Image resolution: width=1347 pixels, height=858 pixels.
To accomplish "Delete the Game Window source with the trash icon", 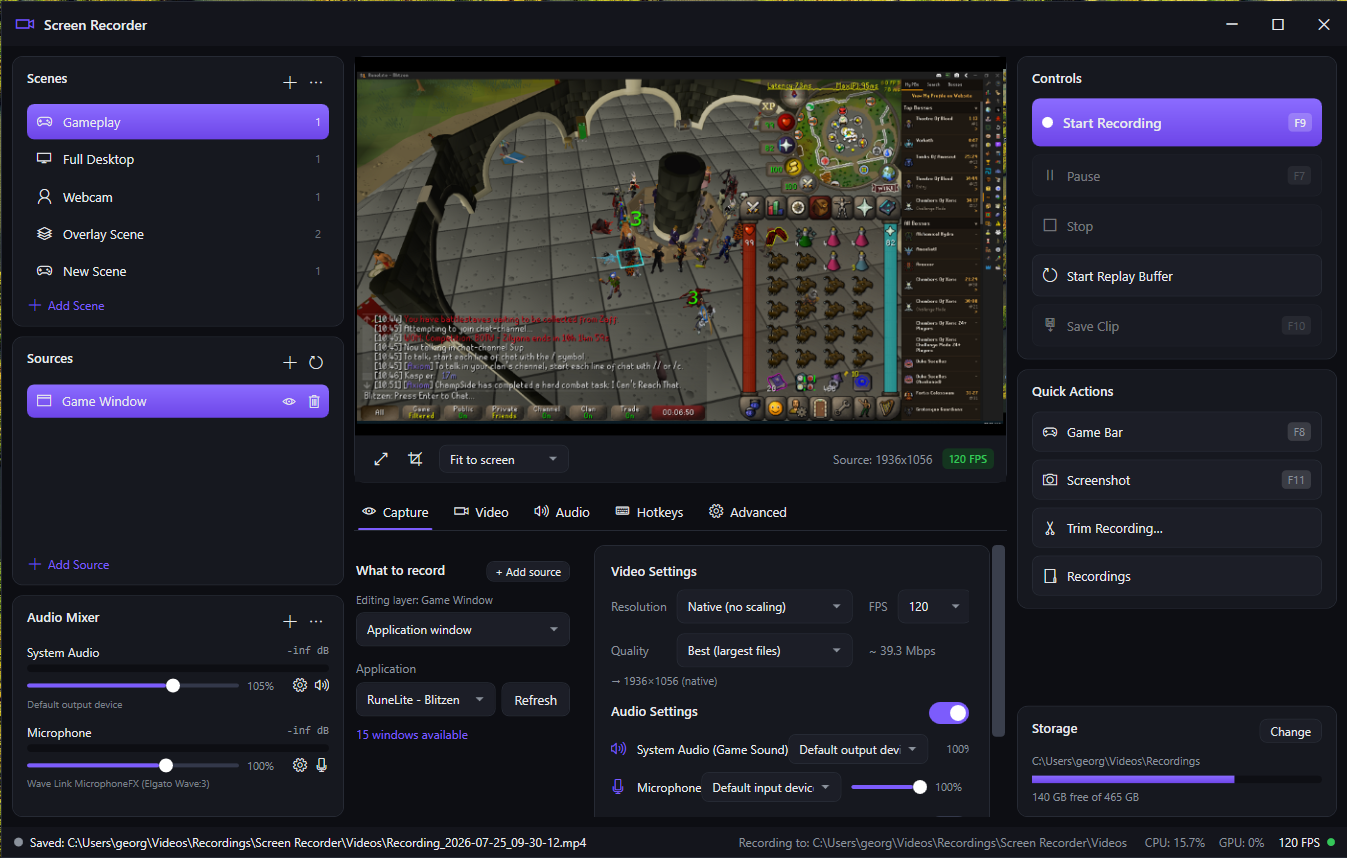I will point(314,401).
